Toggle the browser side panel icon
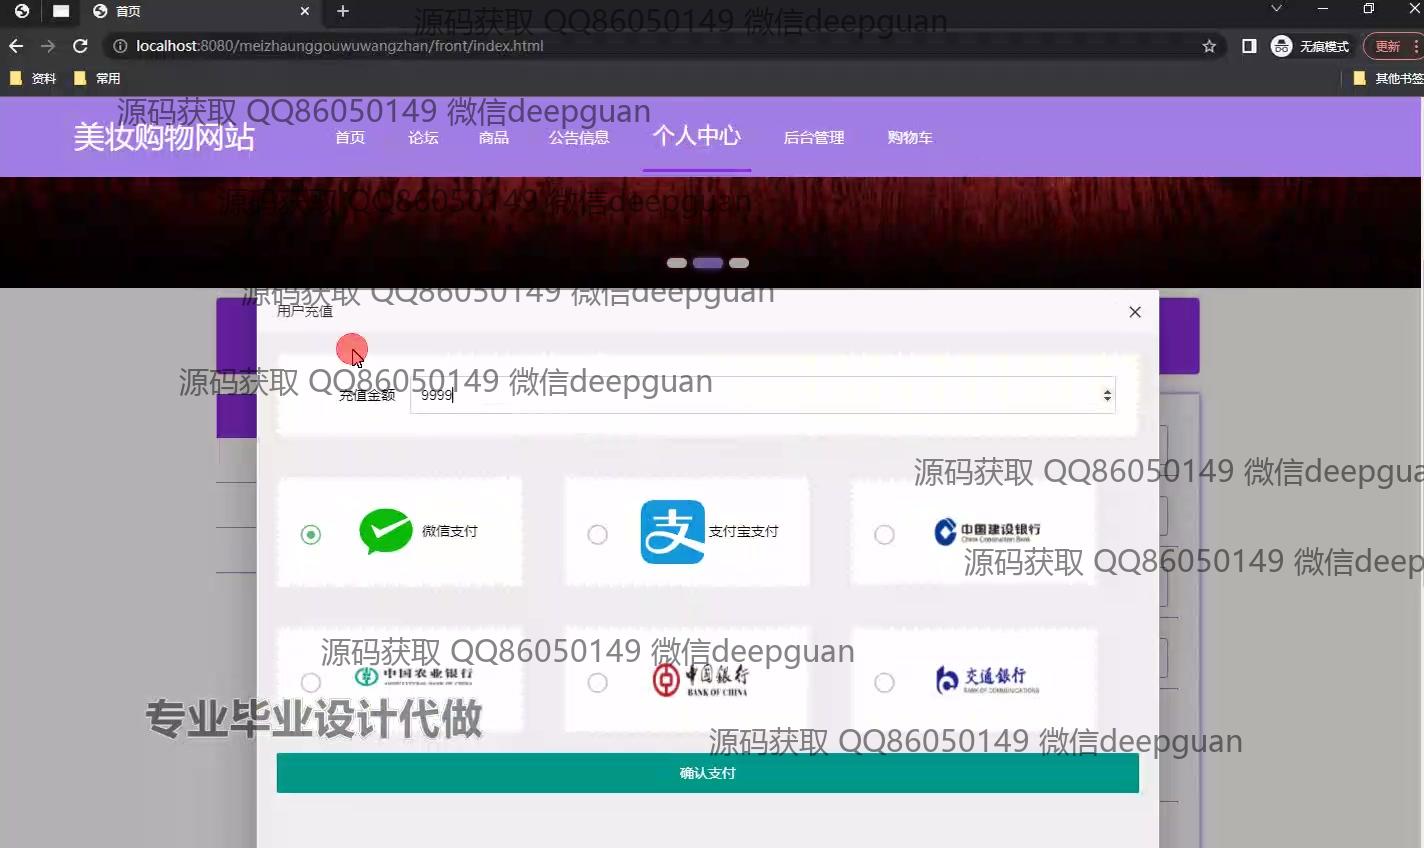1424x848 pixels. coord(1249,46)
